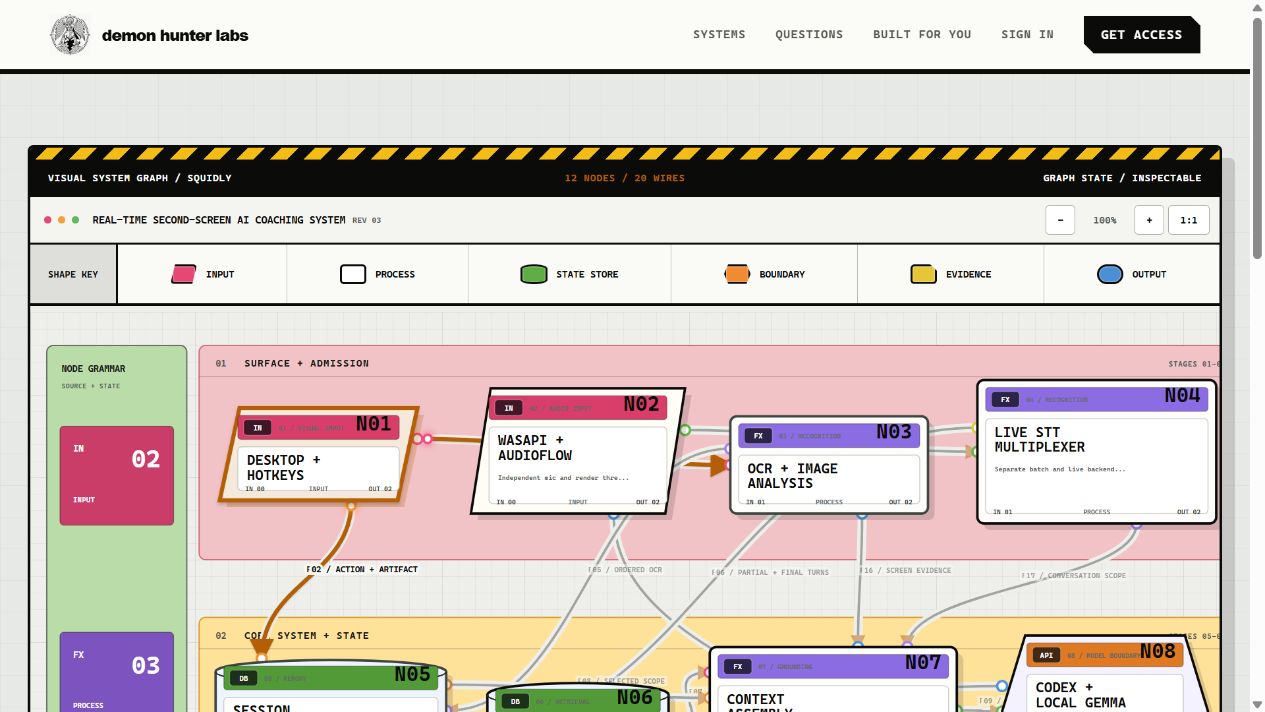Click the FX badge on node N04
Screen dimensions: 1265x712
click(1005, 399)
